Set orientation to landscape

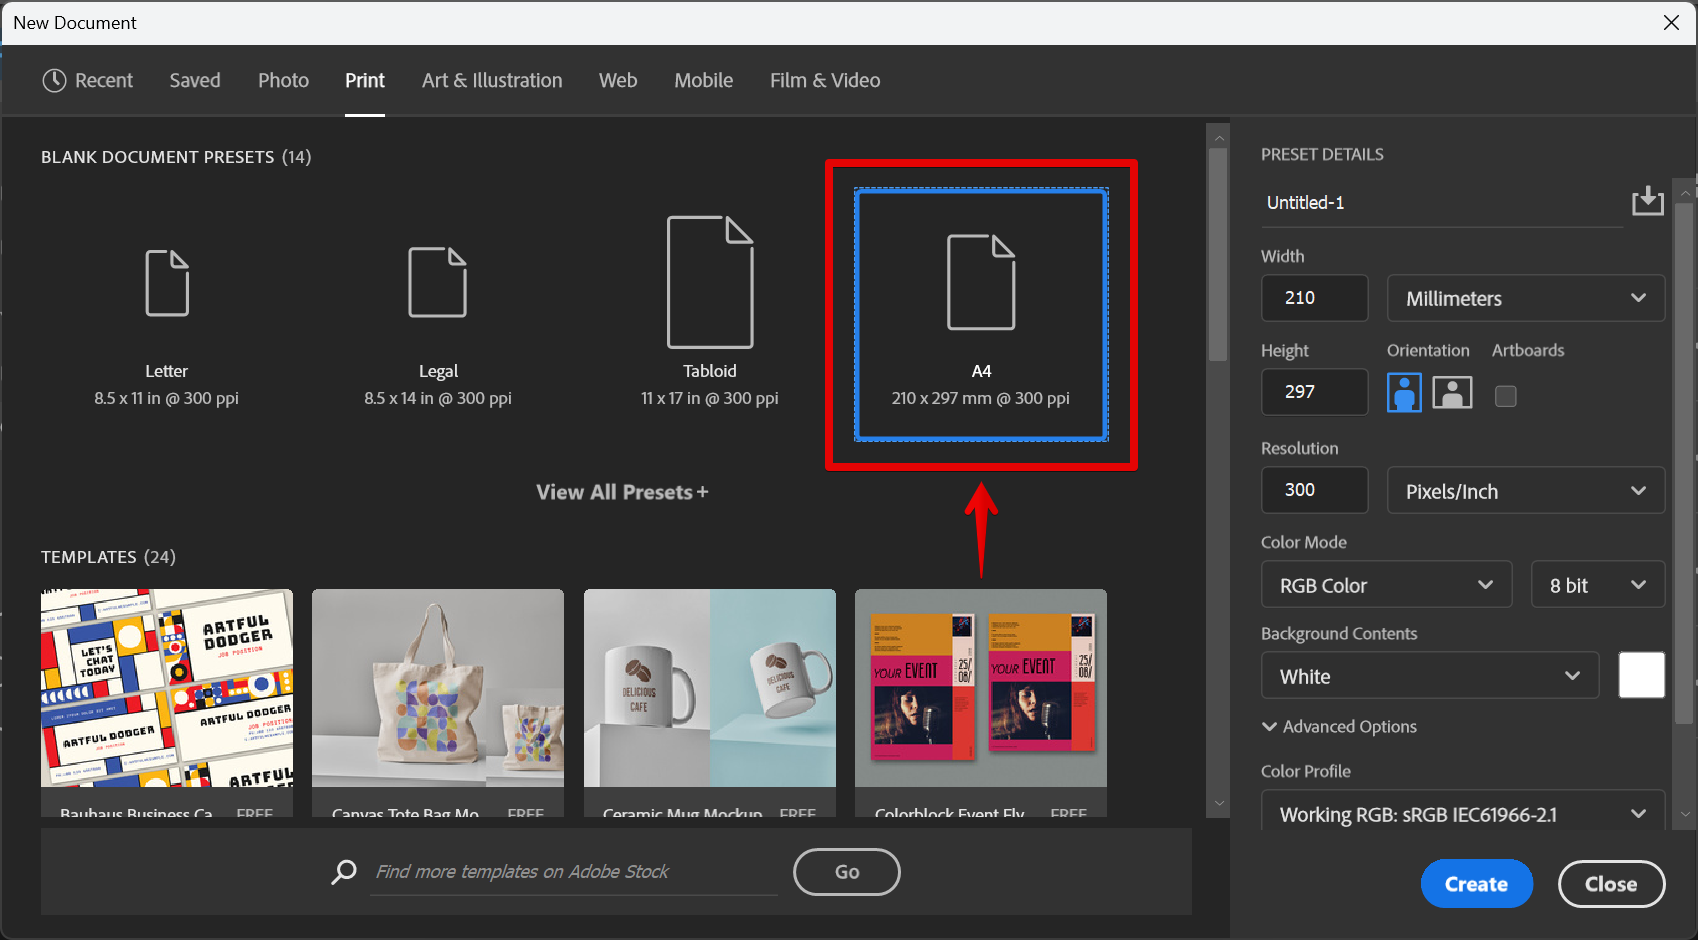click(1452, 393)
